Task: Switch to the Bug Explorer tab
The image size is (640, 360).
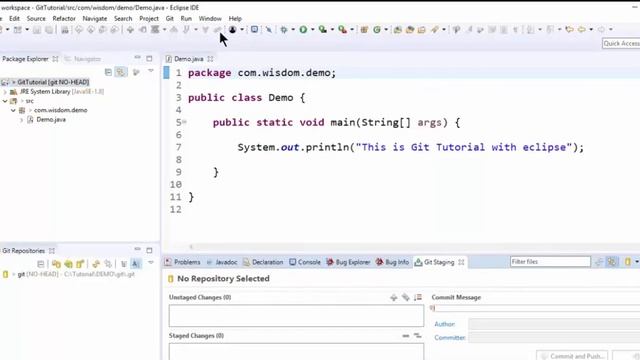Action: (348, 262)
